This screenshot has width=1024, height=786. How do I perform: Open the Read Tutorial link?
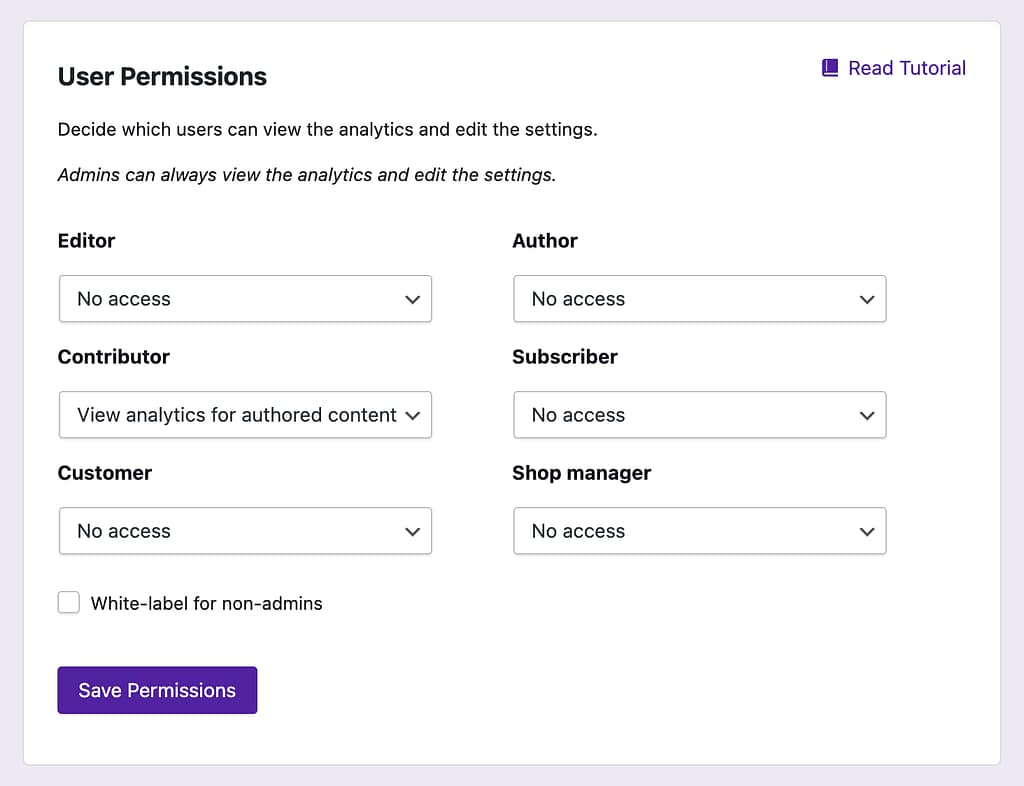click(x=905, y=67)
